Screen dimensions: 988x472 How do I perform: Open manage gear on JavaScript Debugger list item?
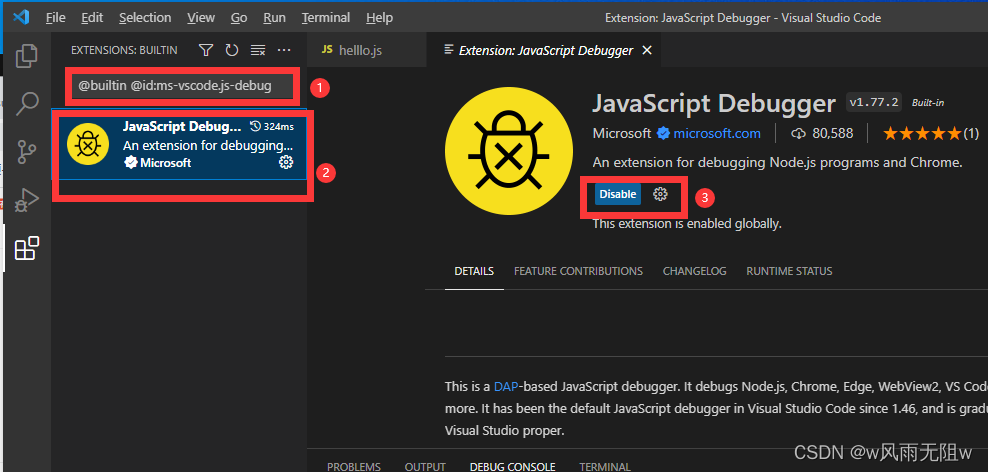pyautogui.click(x=286, y=163)
